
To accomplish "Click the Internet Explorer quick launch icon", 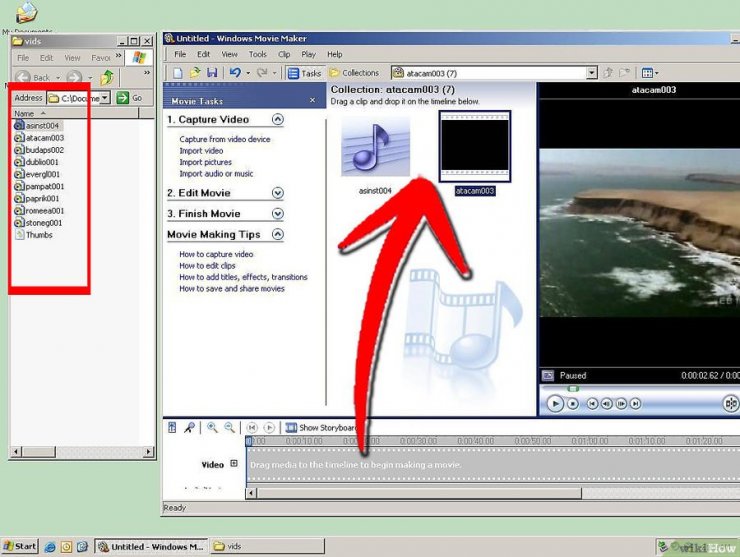I will pos(50,547).
